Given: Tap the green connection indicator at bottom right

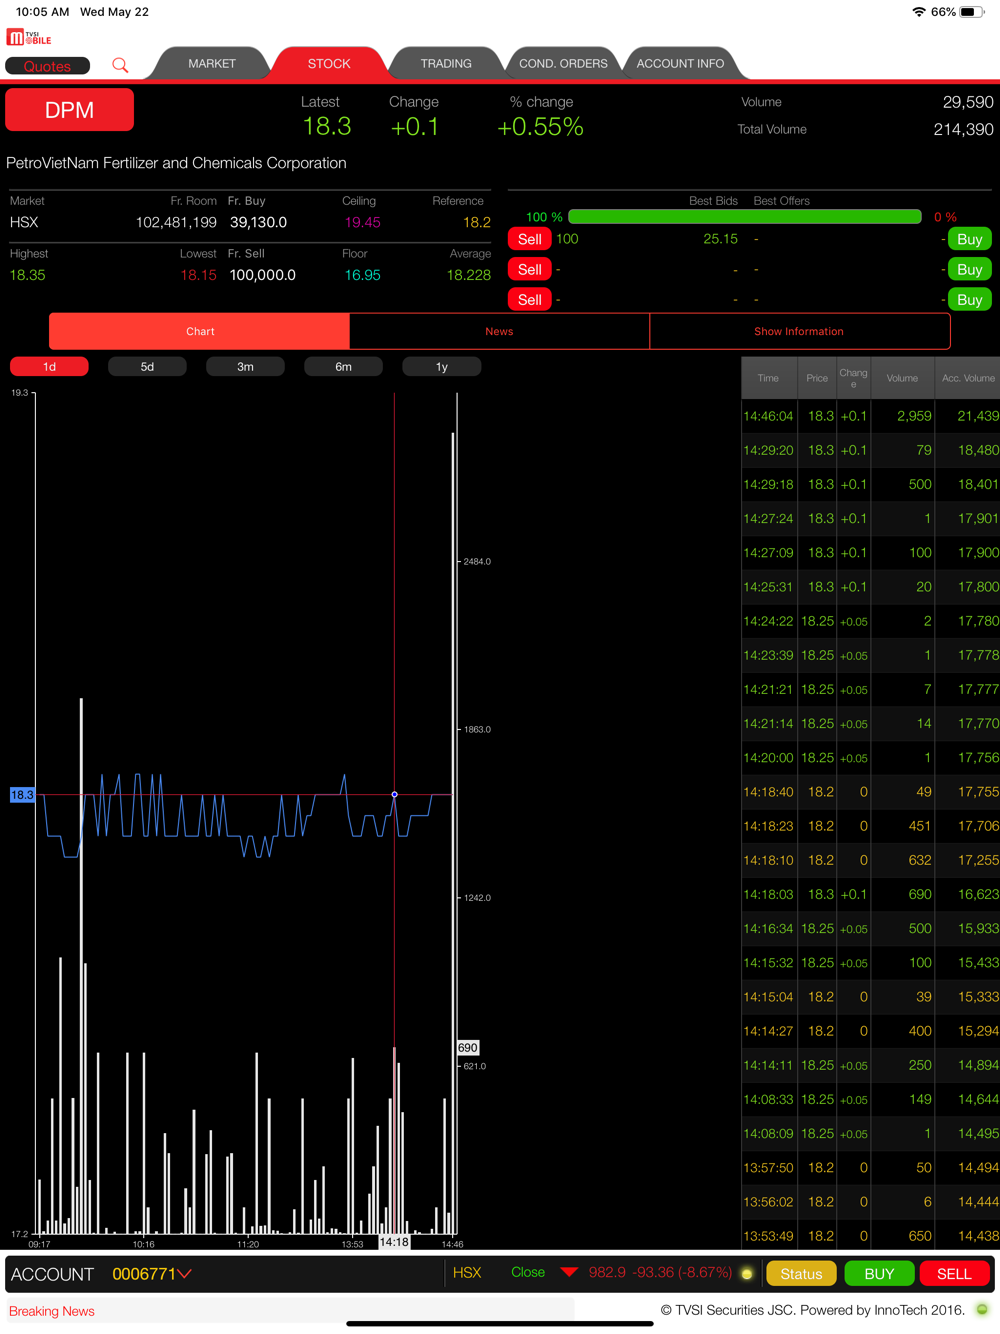Looking at the screenshot, I should pos(982,1309).
